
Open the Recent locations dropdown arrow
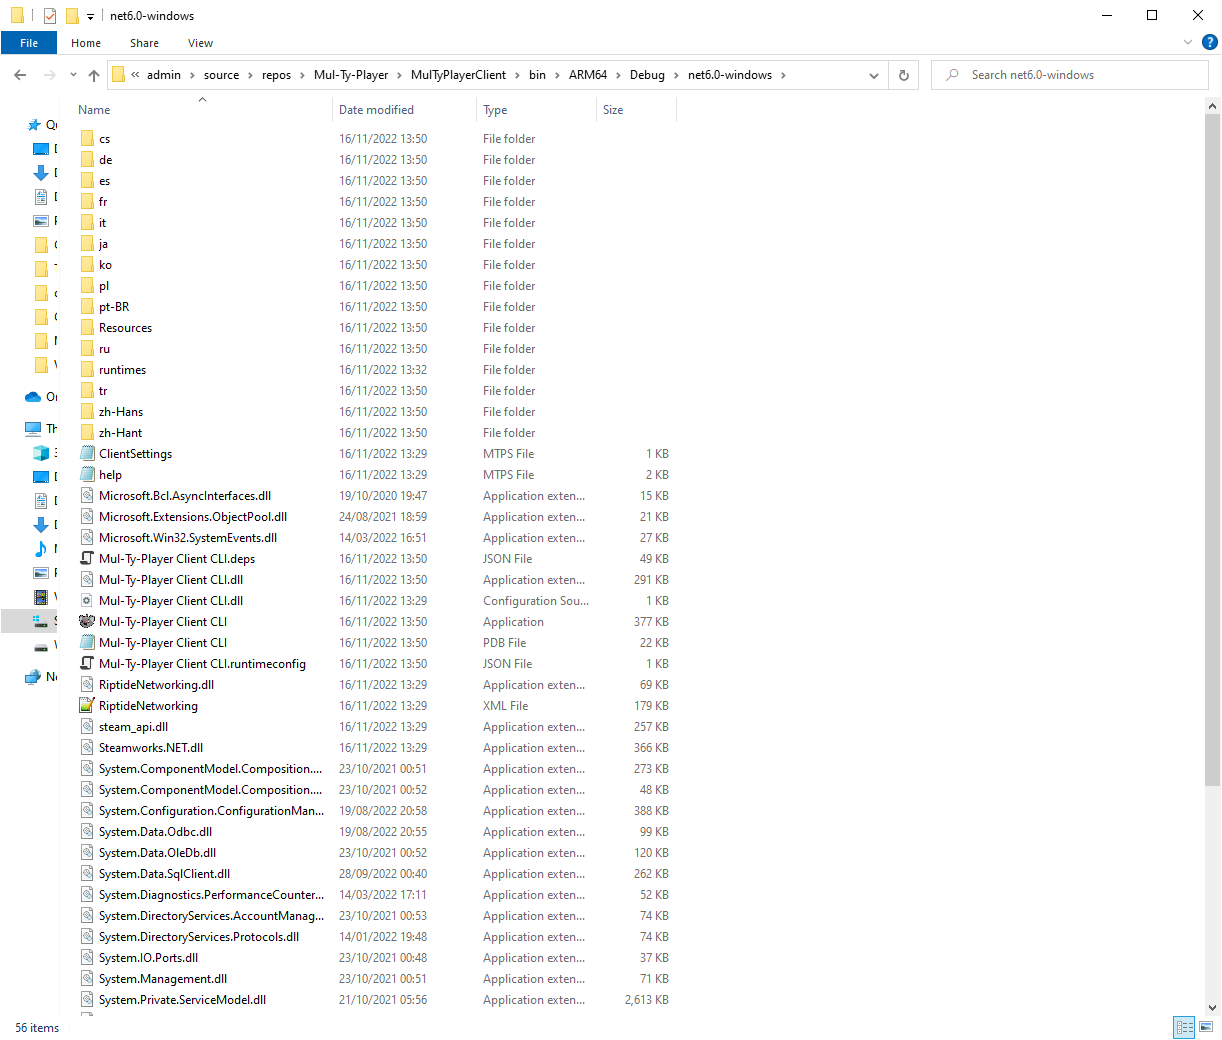coord(73,75)
